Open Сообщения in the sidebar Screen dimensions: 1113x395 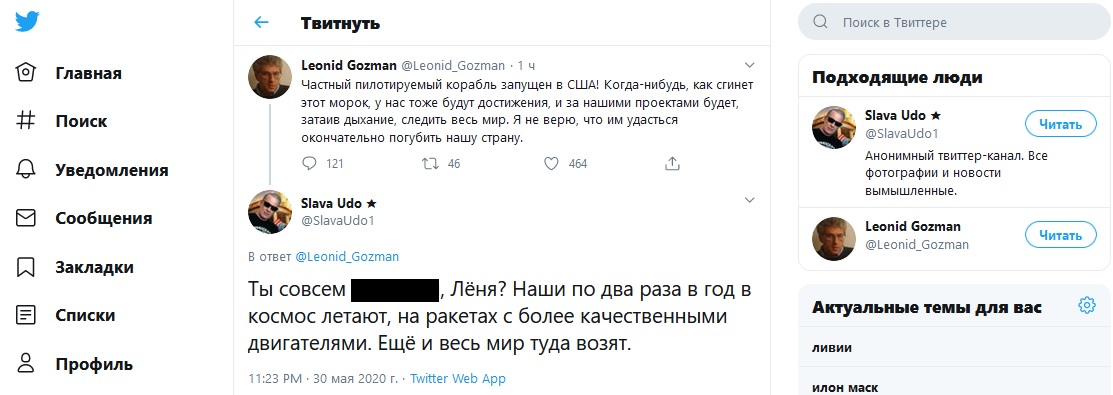click(x=84, y=218)
